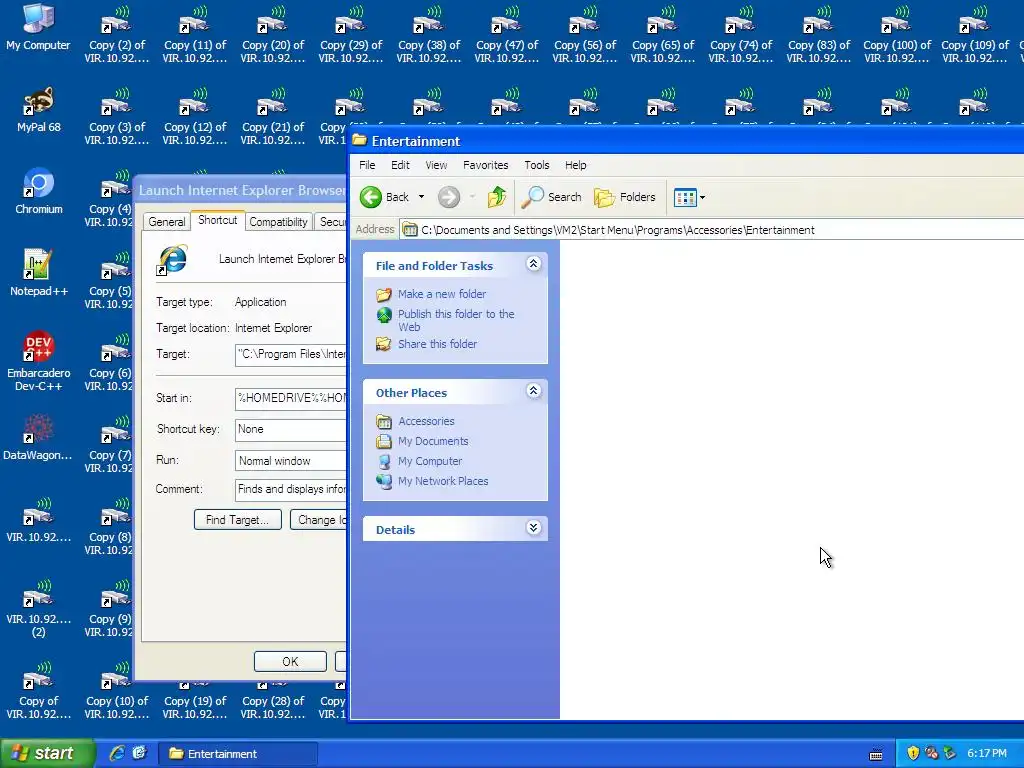This screenshot has height=768, width=1024.
Task: Open Back history dropdown arrow
Action: point(421,197)
